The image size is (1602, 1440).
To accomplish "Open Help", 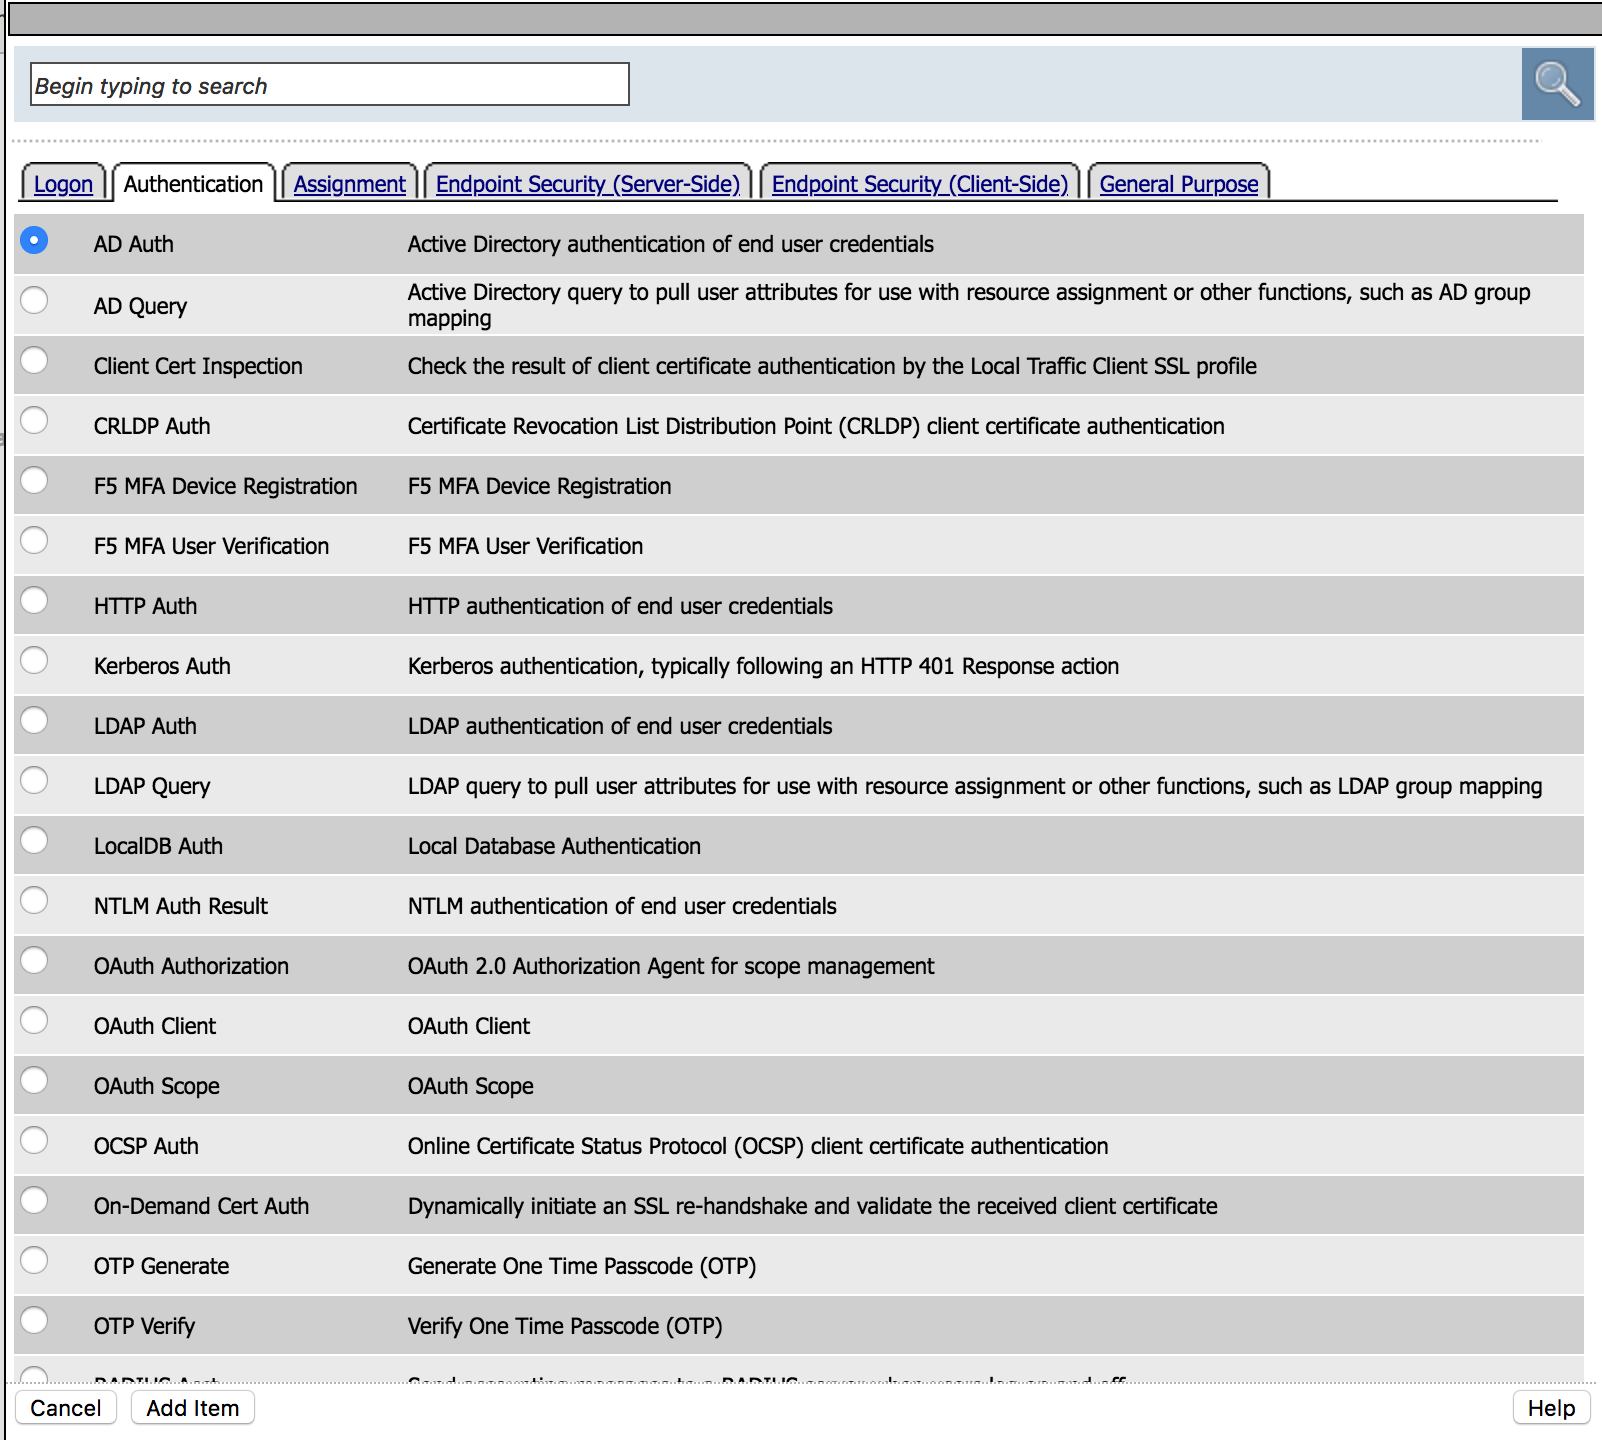I will pos(1551,1408).
